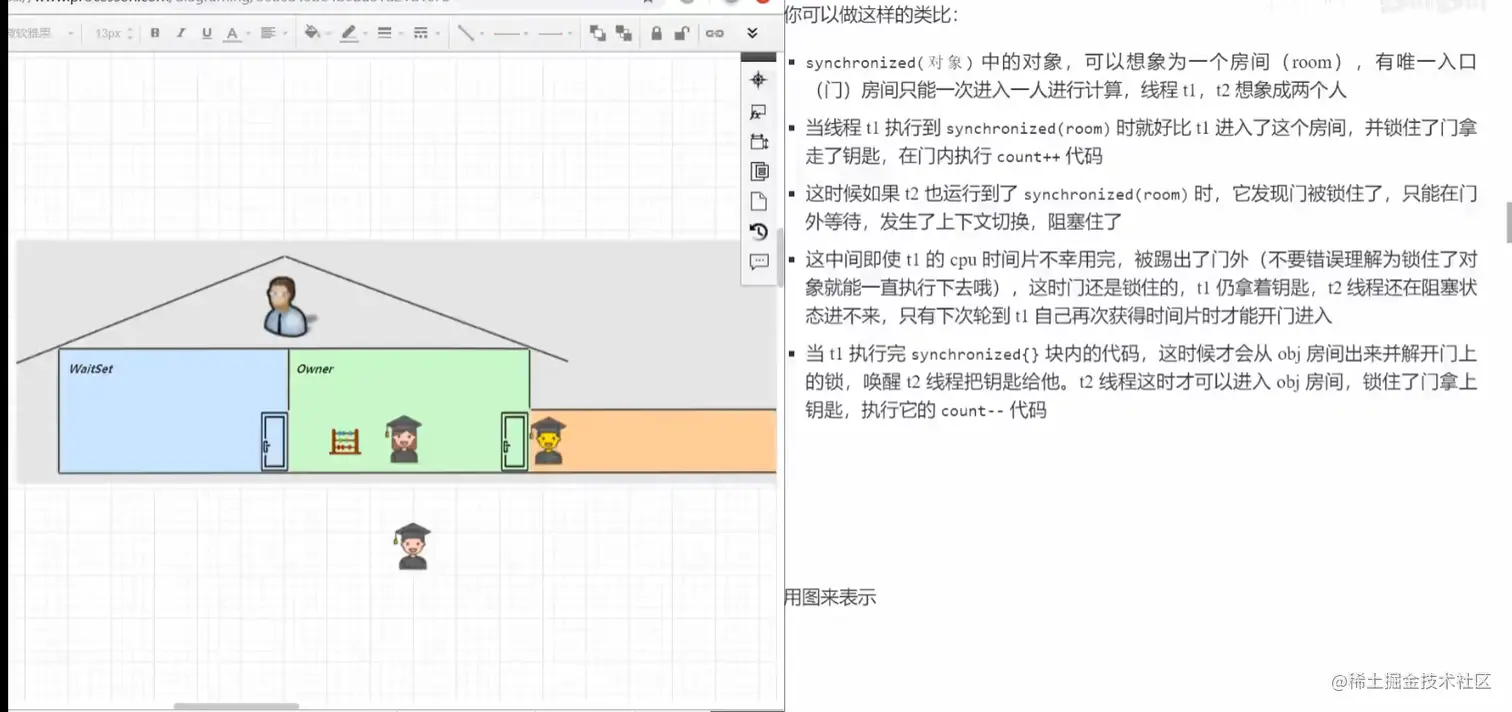Choose the connector line type
The height and width of the screenshot is (712, 1512).
tap(465, 33)
